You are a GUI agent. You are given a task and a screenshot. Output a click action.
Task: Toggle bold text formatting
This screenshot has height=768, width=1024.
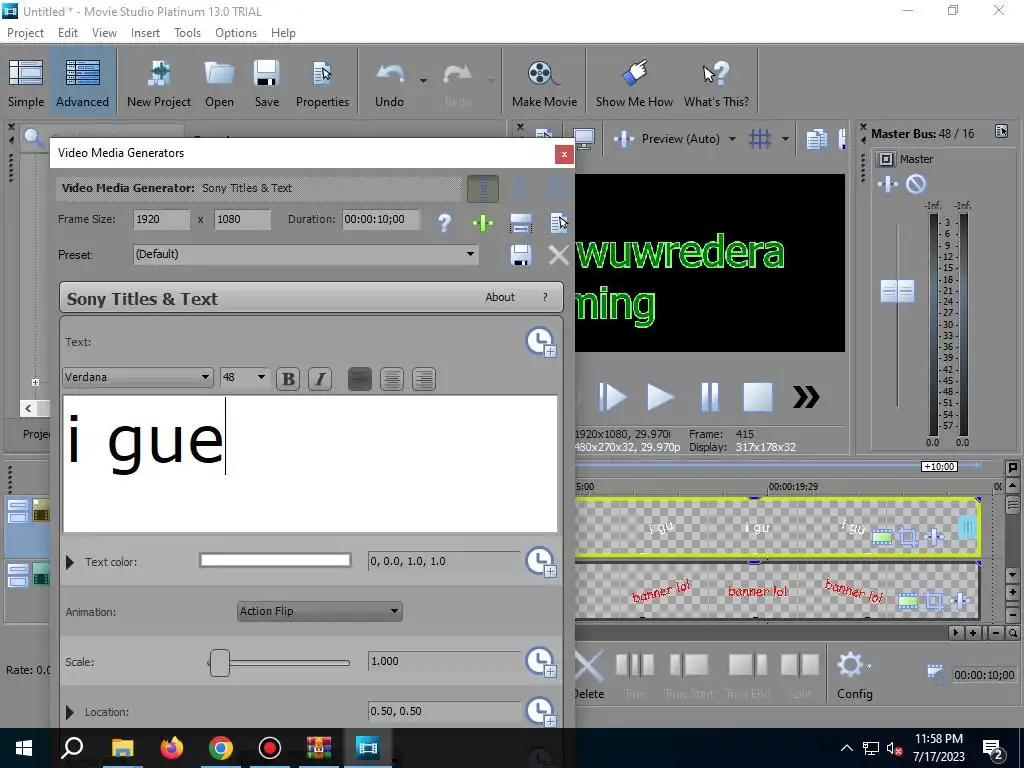coord(288,379)
